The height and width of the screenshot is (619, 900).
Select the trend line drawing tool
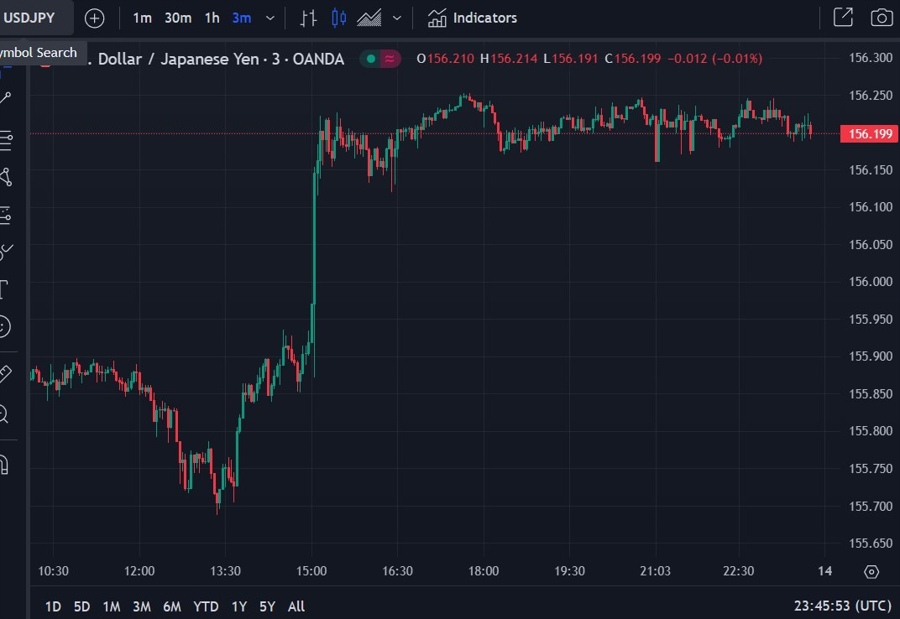coord(6,98)
